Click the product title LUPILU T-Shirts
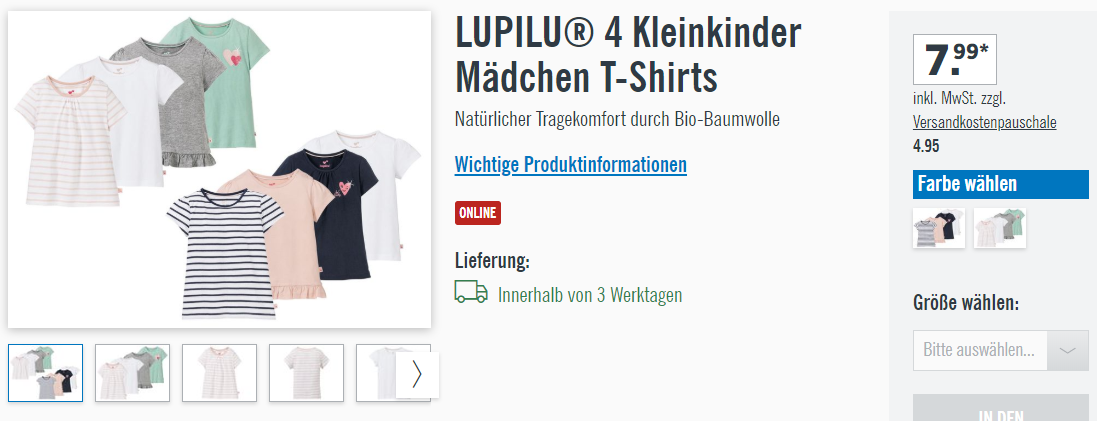The width and height of the screenshot is (1097, 421). coord(628,56)
